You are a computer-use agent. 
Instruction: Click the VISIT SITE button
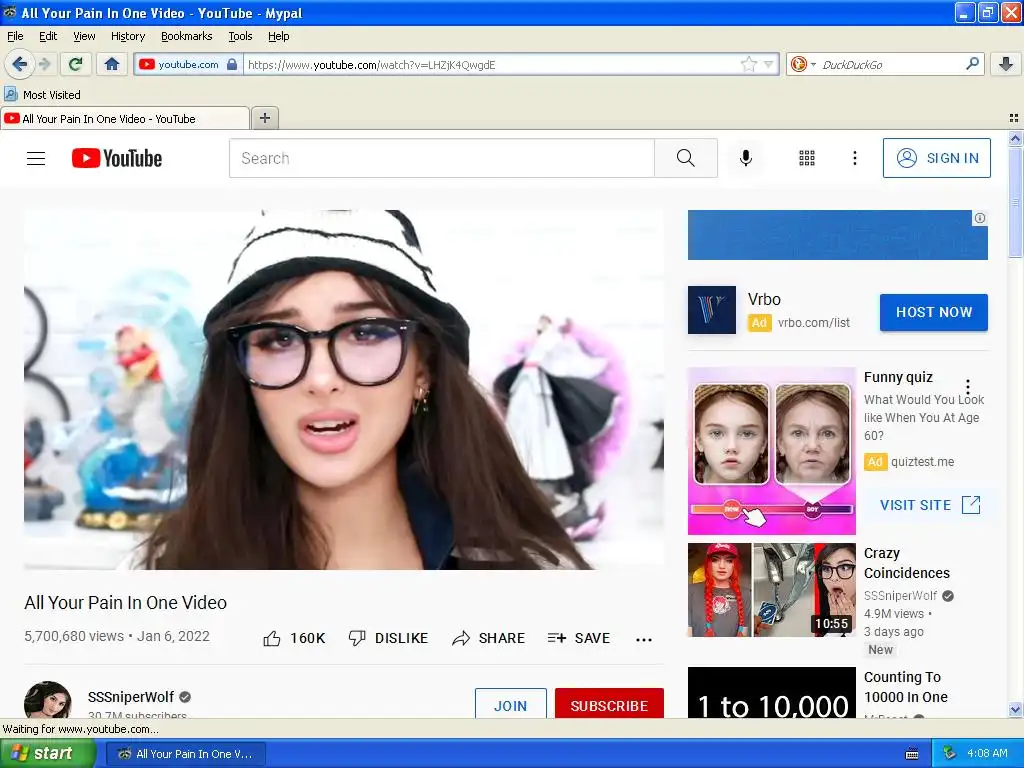[x=930, y=505]
